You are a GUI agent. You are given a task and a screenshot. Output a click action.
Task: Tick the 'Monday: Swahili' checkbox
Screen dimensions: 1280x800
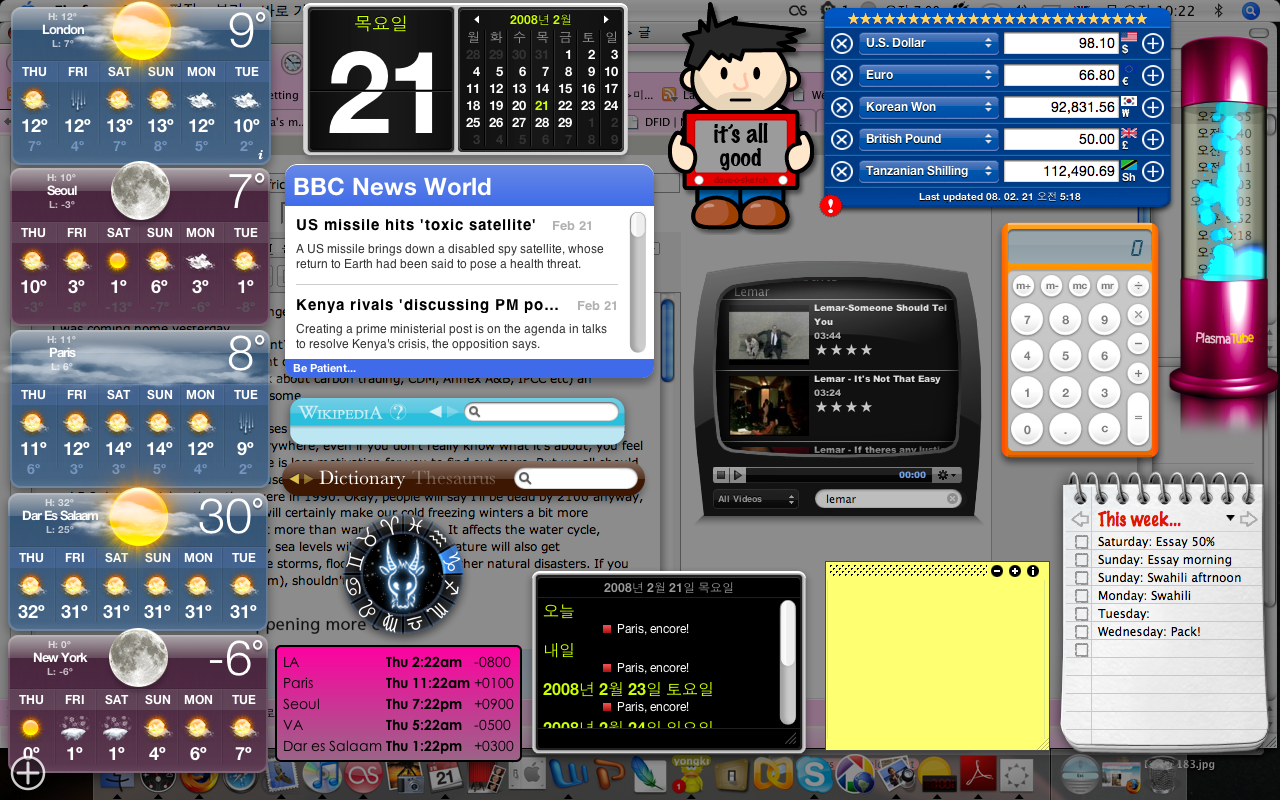(x=1081, y=596)
